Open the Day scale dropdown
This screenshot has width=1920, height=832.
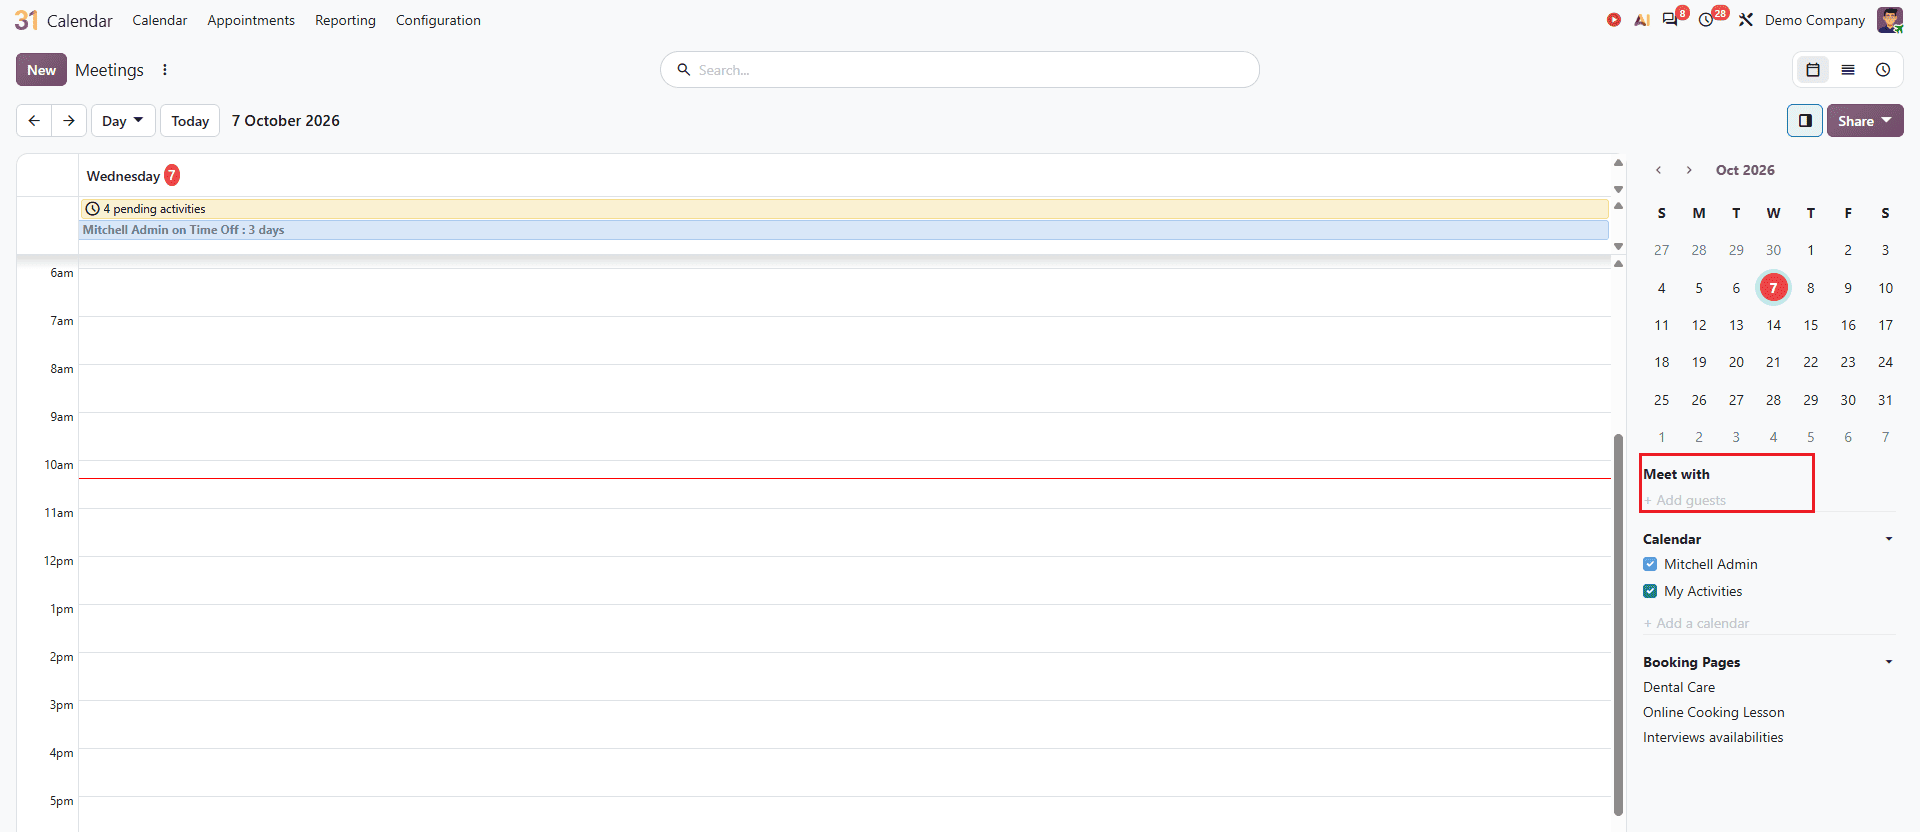(123, 121)
